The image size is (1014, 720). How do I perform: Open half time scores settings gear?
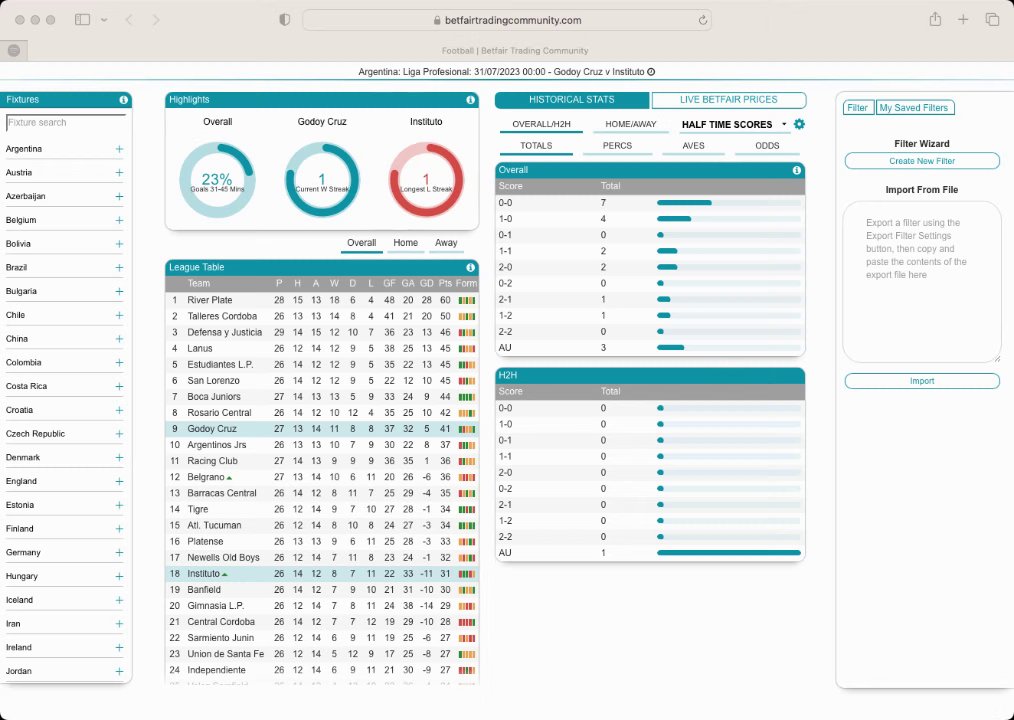point(799,124)
